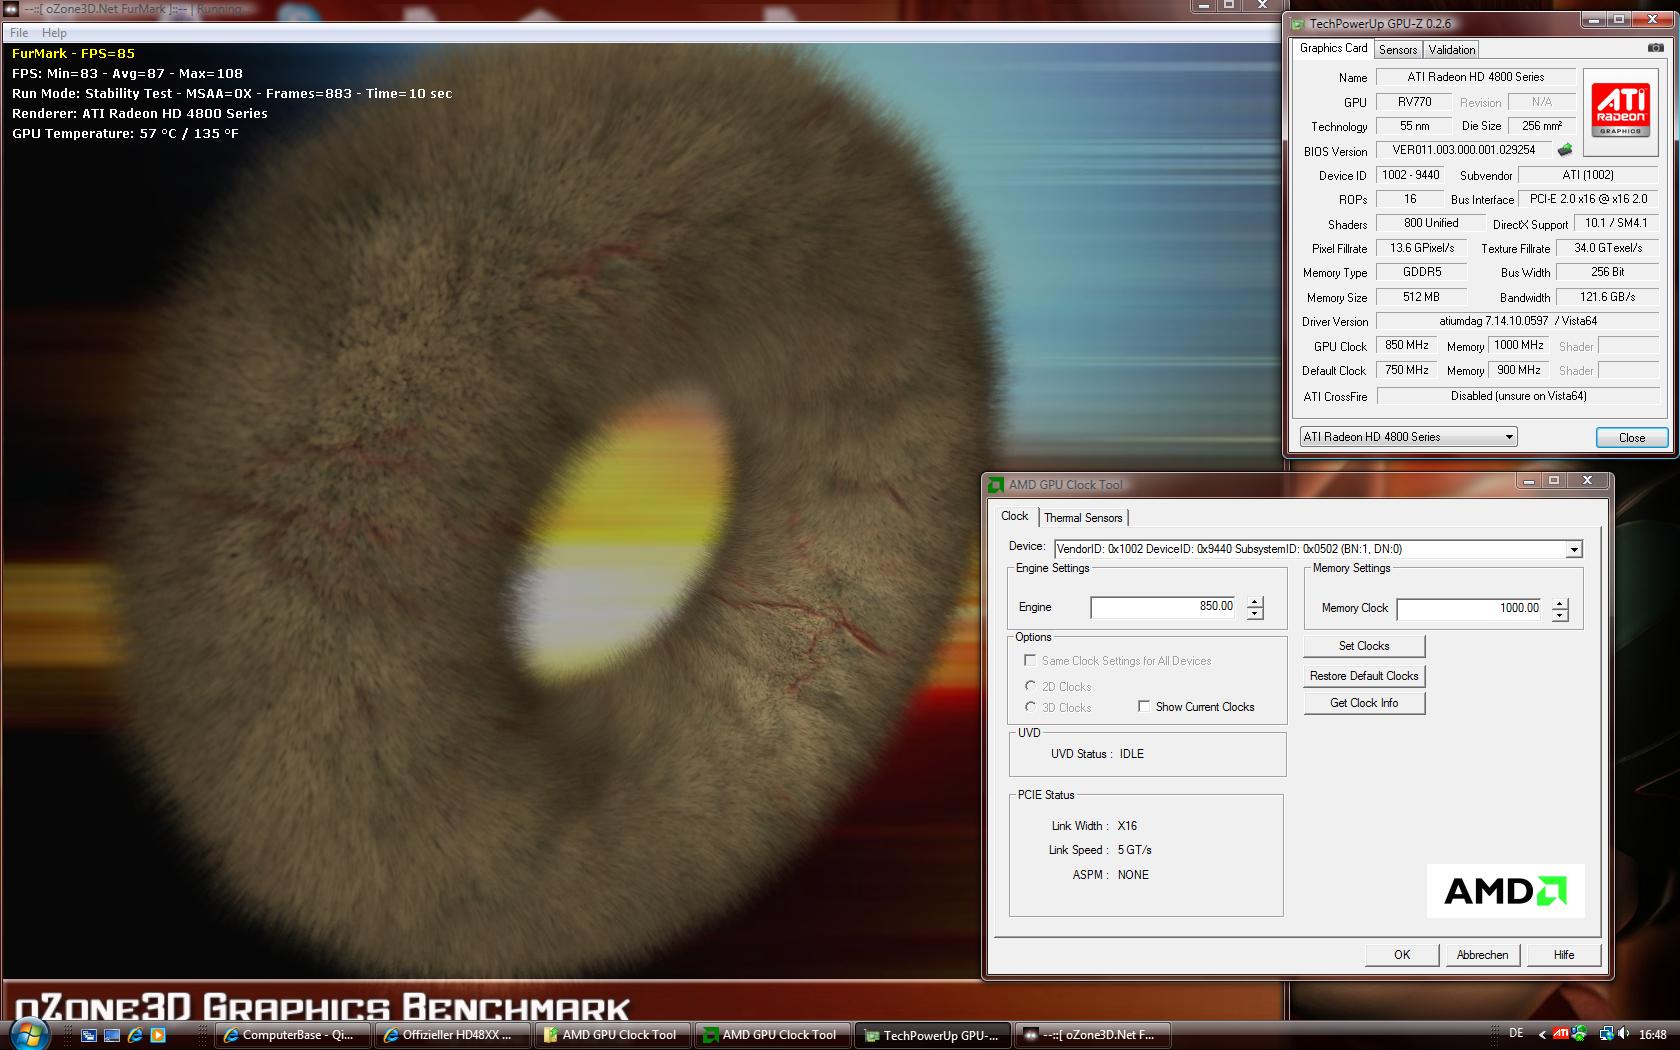
Task: Click the GPU-Z title bar app icon
Action: click(1297, 23)
